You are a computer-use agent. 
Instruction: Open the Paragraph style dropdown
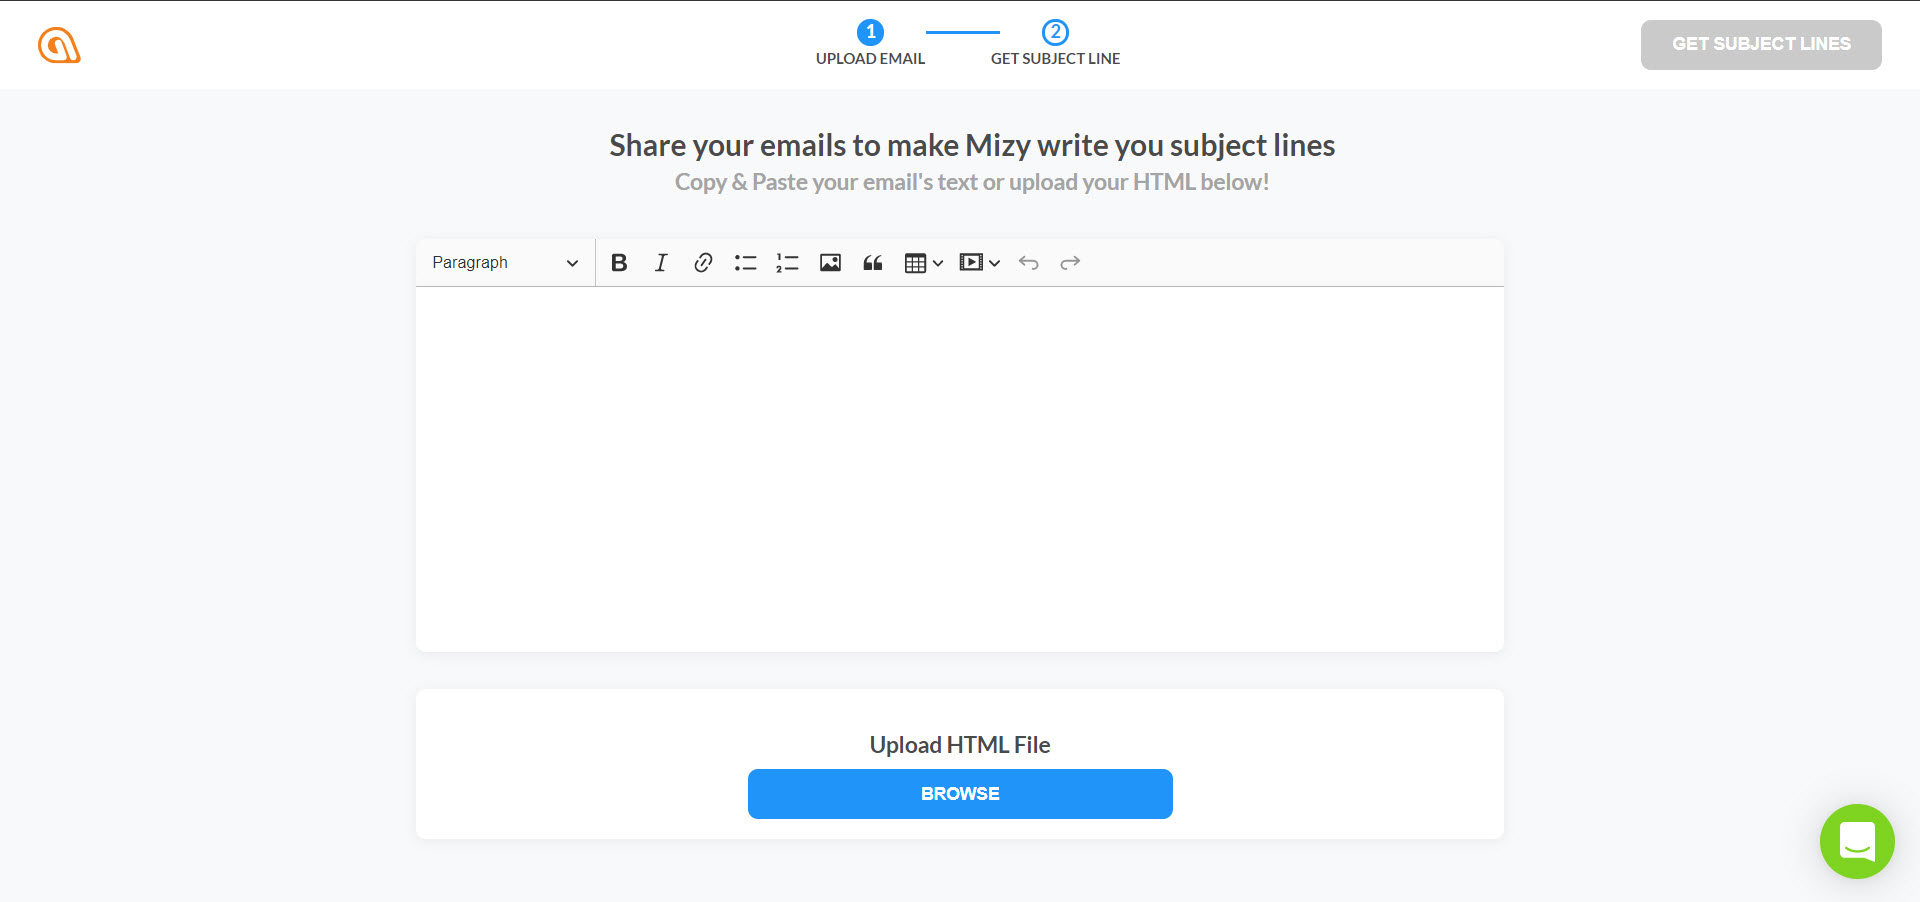tap(505, 262)
